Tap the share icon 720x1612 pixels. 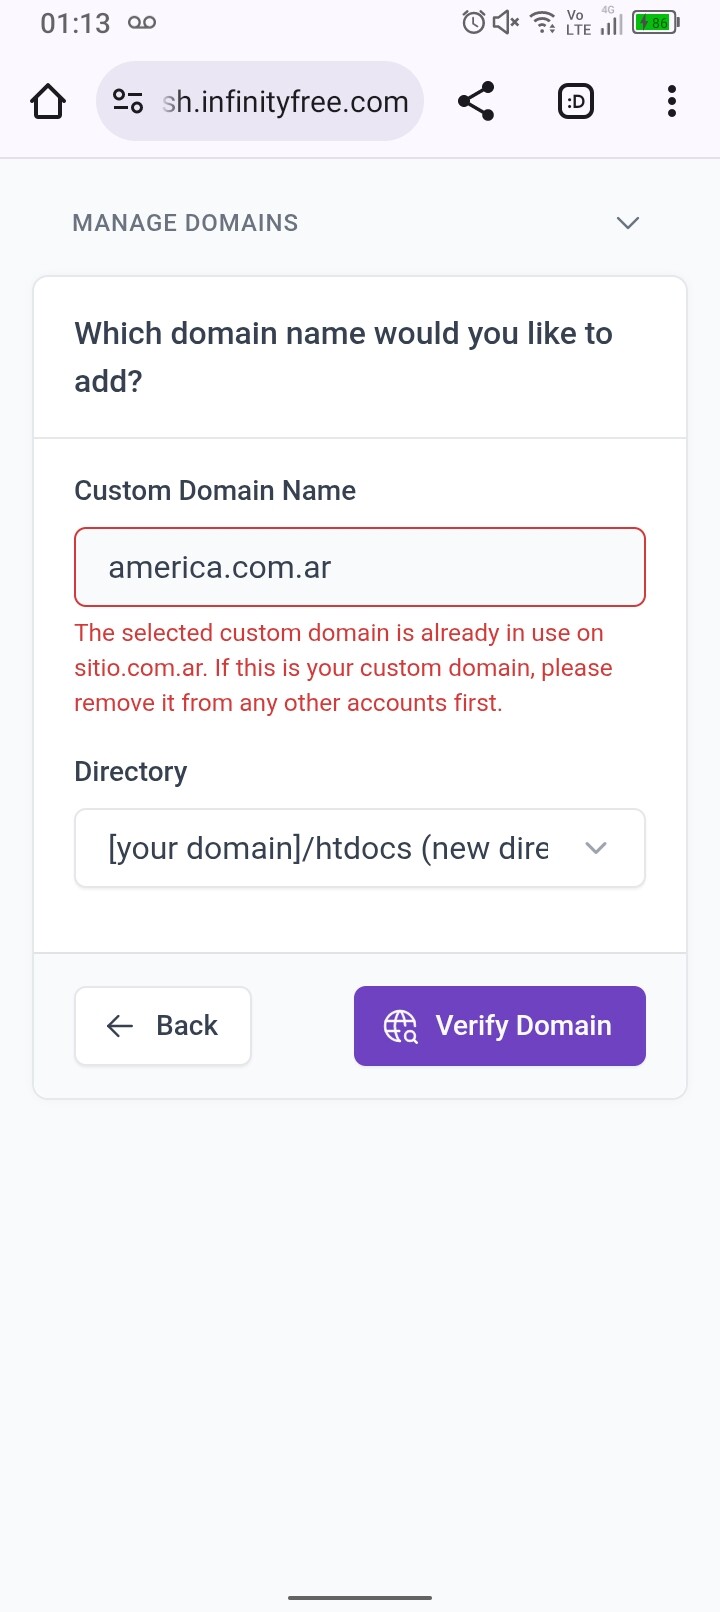click(476, 102)
